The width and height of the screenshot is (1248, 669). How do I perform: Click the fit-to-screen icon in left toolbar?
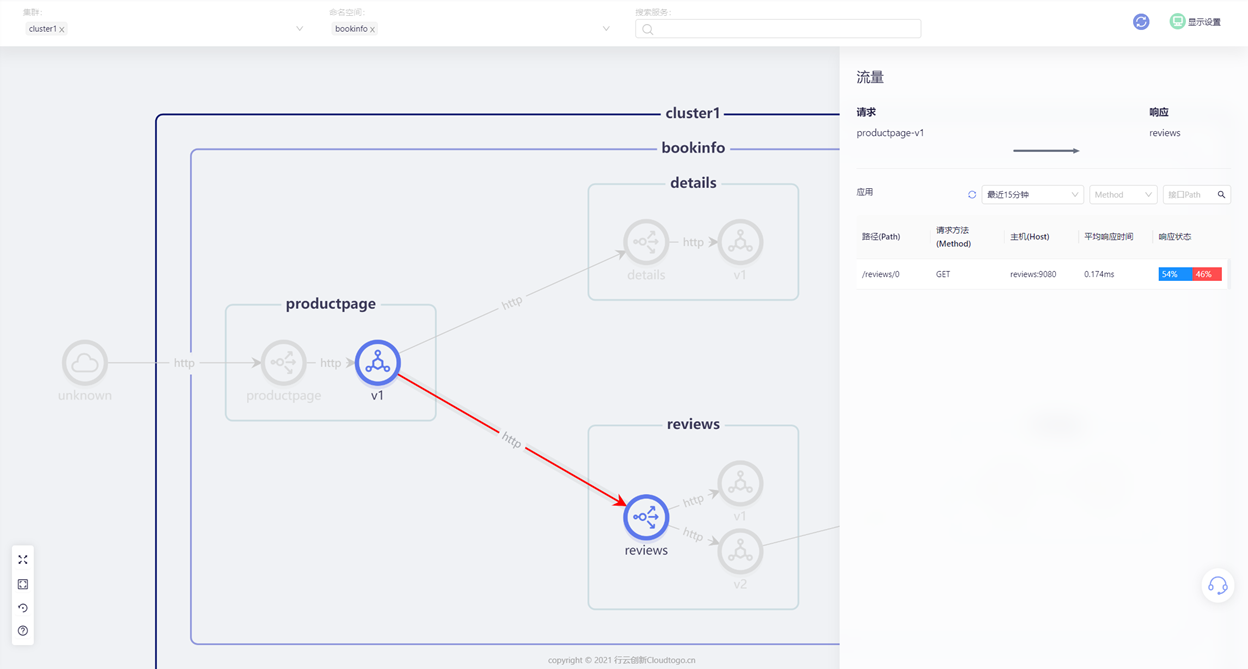tap(23, 584)
